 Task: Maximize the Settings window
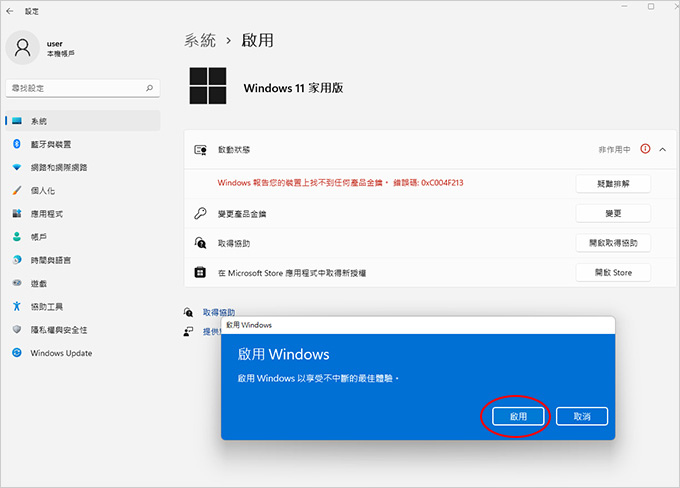(651, 7)
